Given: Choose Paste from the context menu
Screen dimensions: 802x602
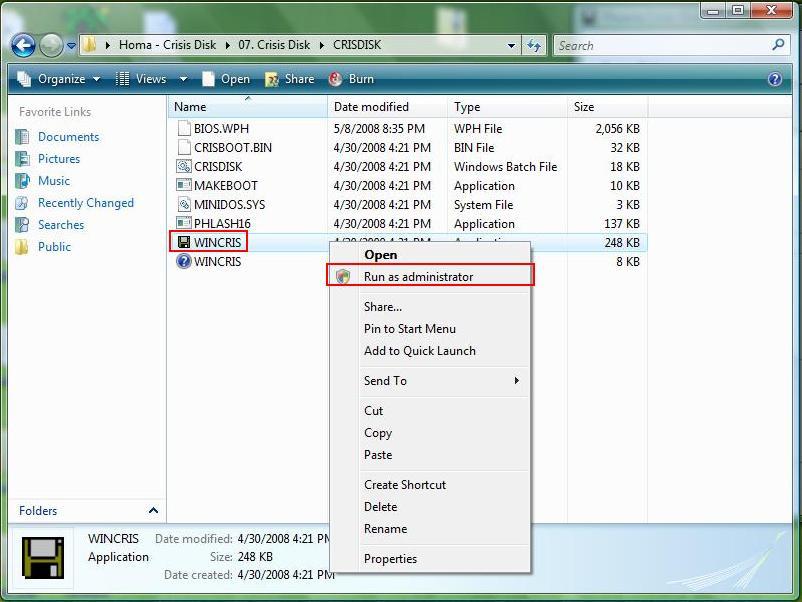Looking at the screenshot, I should click(x=430, y=455).
